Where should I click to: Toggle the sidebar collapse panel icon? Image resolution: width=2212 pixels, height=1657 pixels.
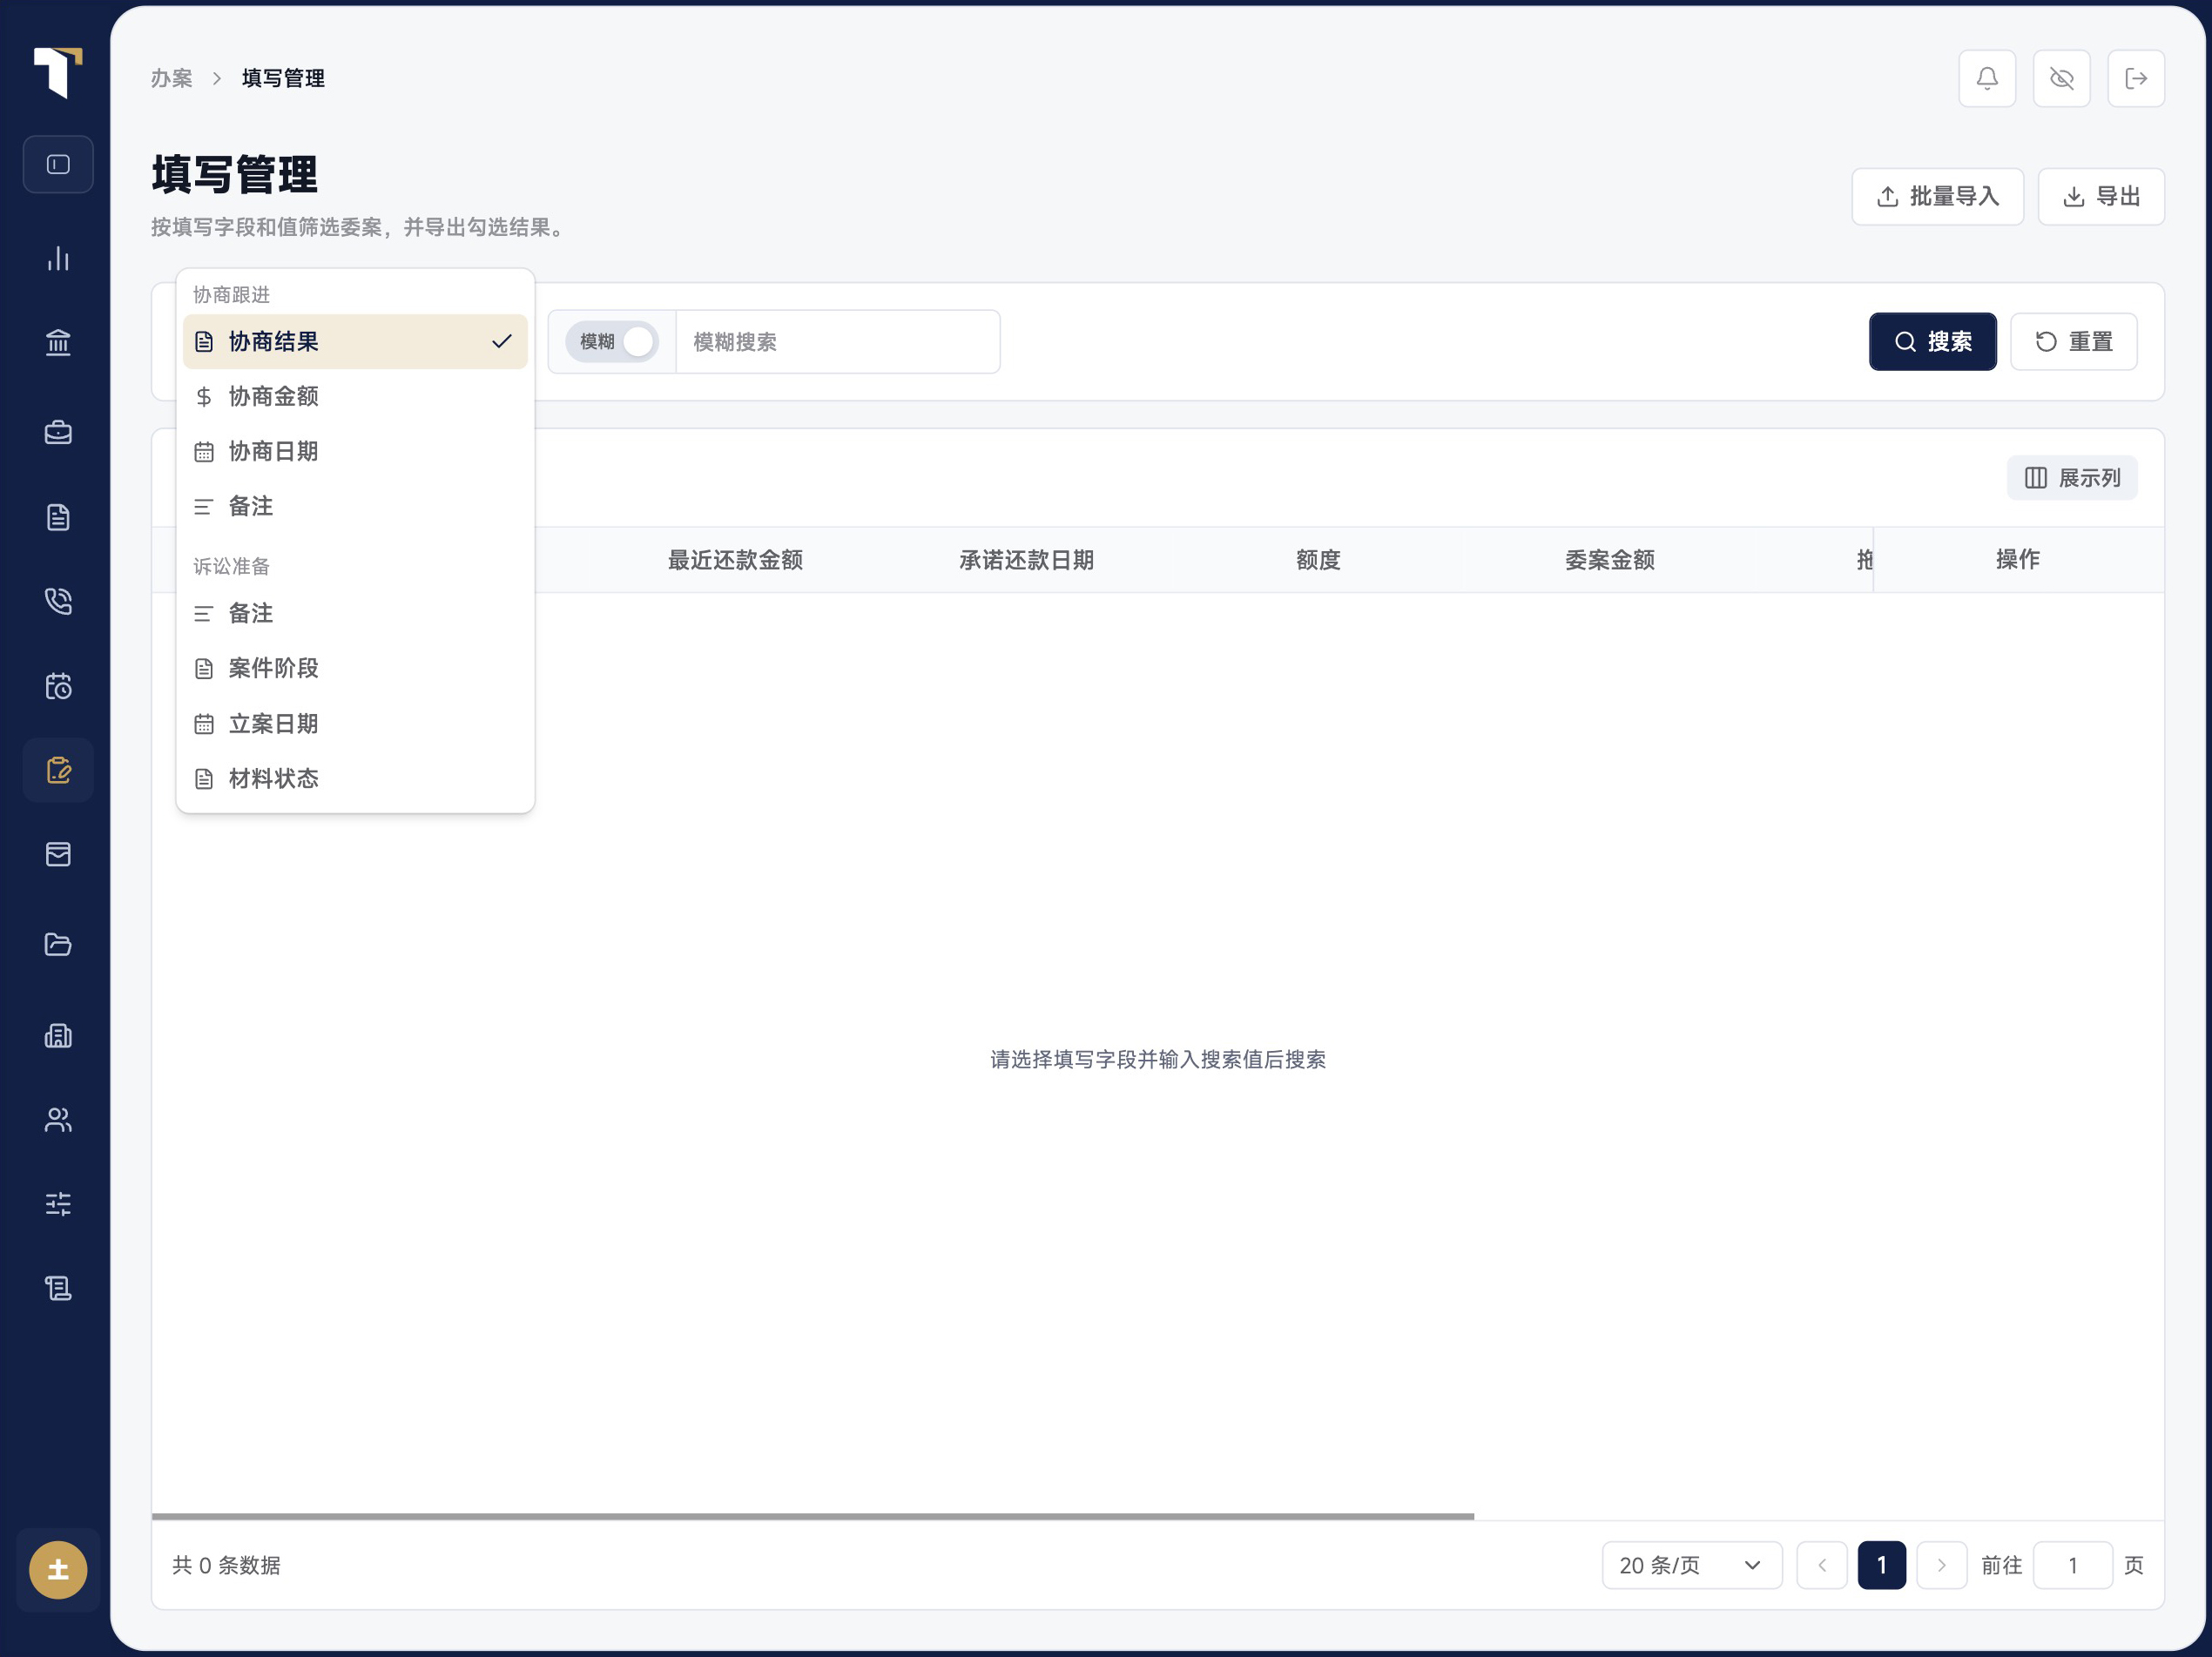point(58,164)
